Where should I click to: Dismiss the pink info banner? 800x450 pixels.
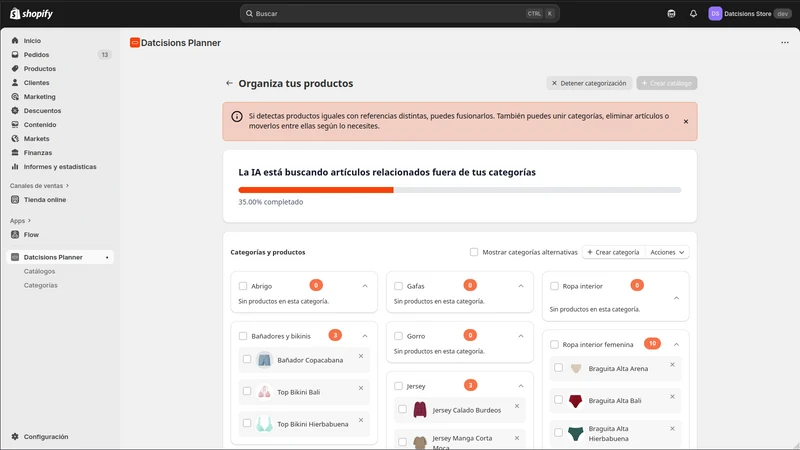pyautogui.click(x=686, y=121)
